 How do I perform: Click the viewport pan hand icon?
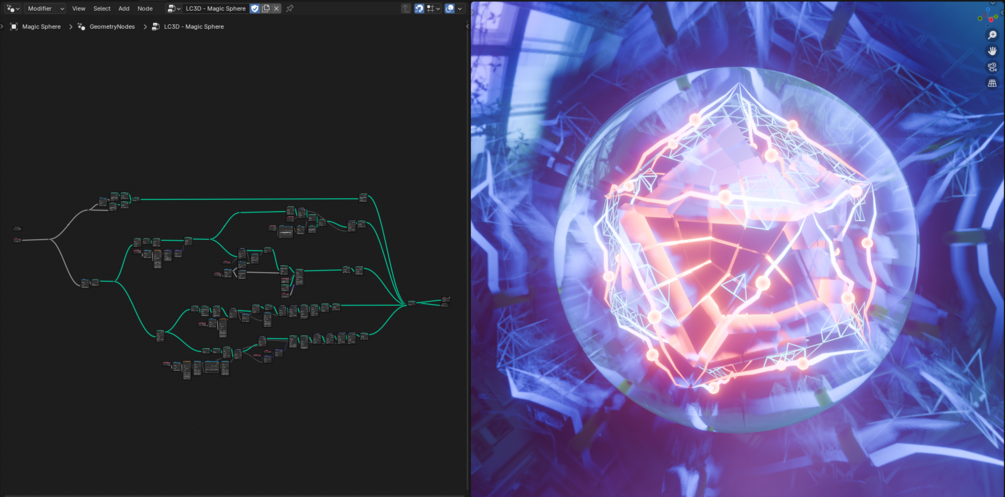[x=992, y=51]
